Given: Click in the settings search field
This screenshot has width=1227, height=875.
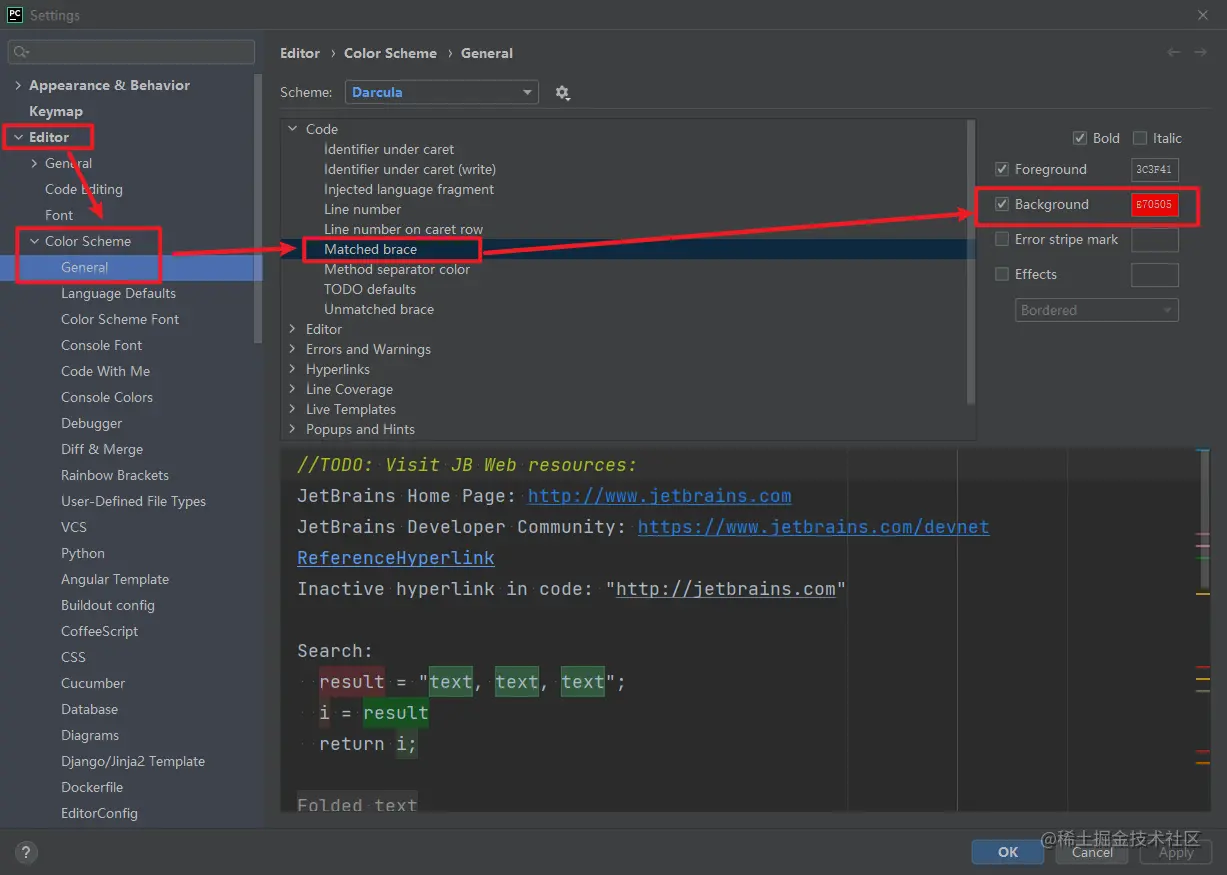Looking at the screenshot, I should click(x=131, y=52).
